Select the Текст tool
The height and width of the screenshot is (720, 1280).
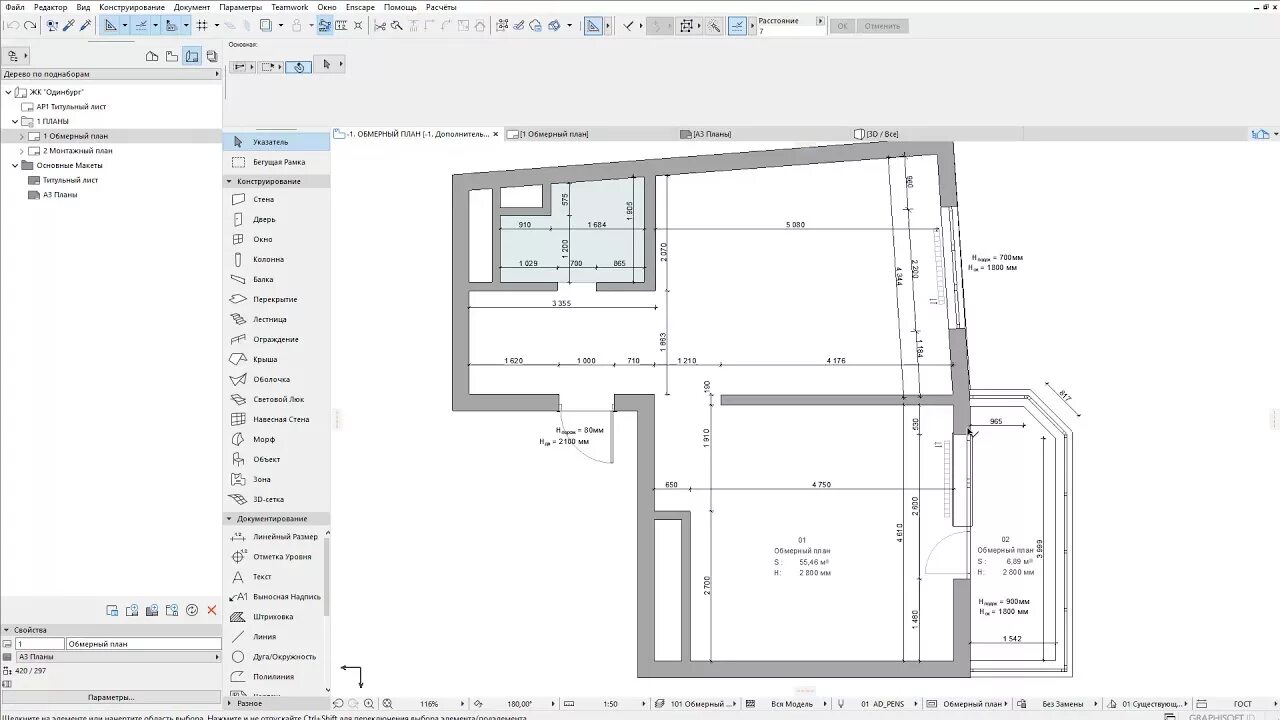[274, 577]
